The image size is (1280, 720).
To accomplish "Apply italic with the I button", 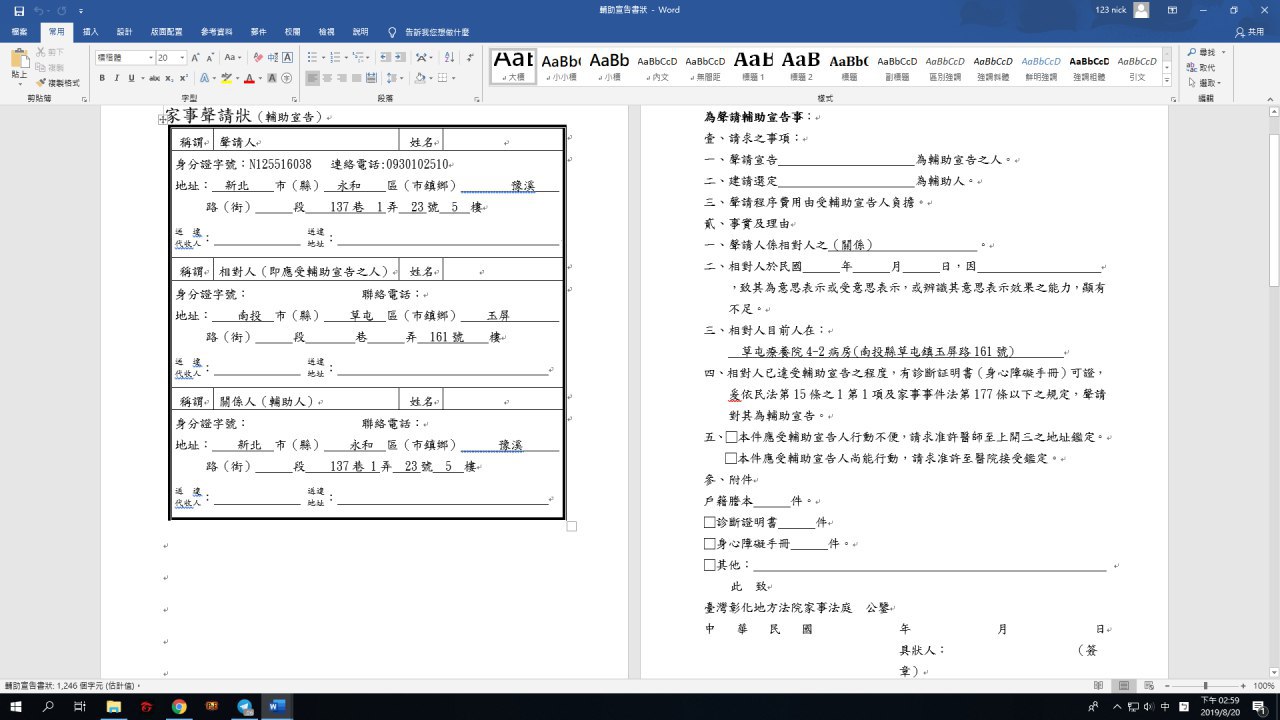I will (x=117, y=78).
